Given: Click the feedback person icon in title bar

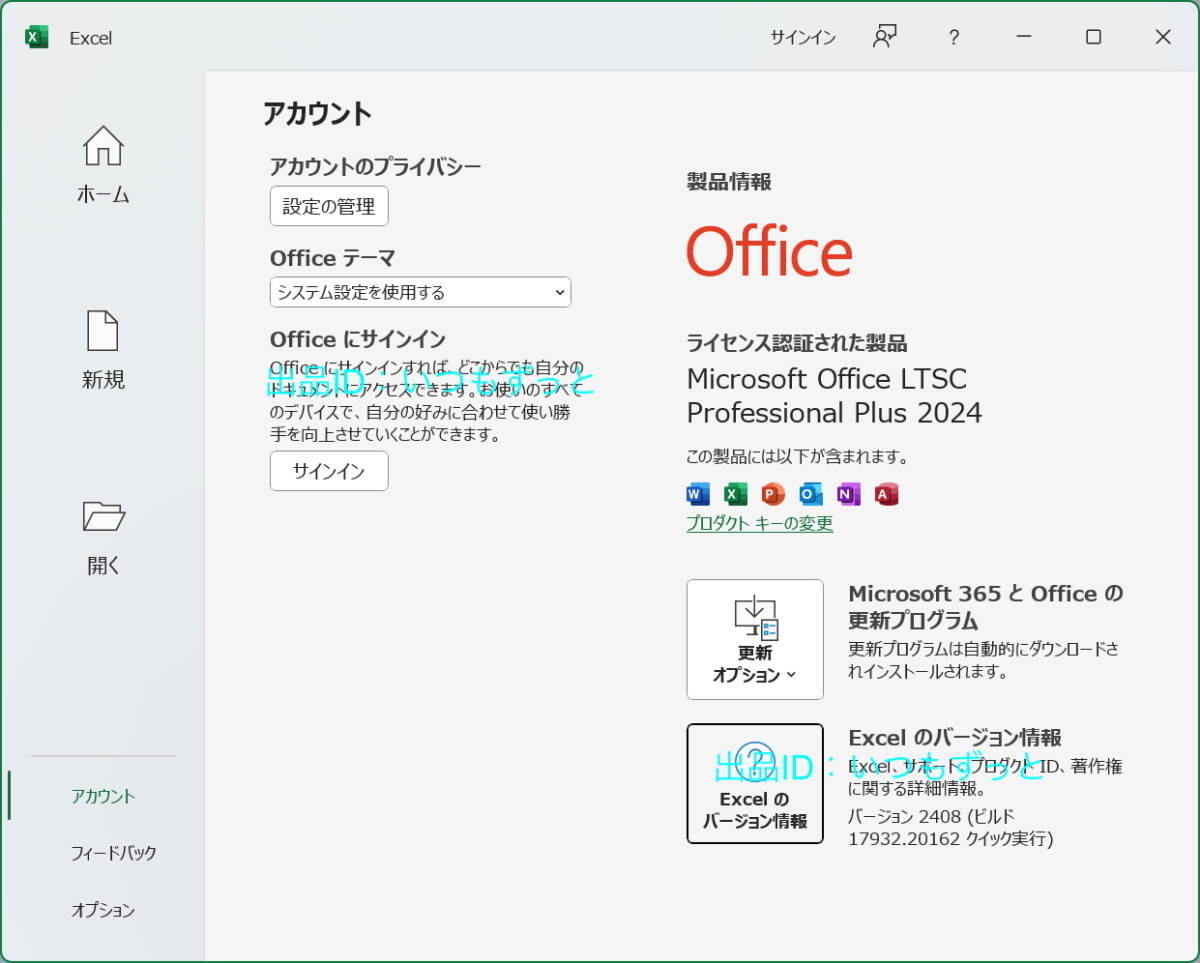Looking at the screenshot, I should [884, 37].
